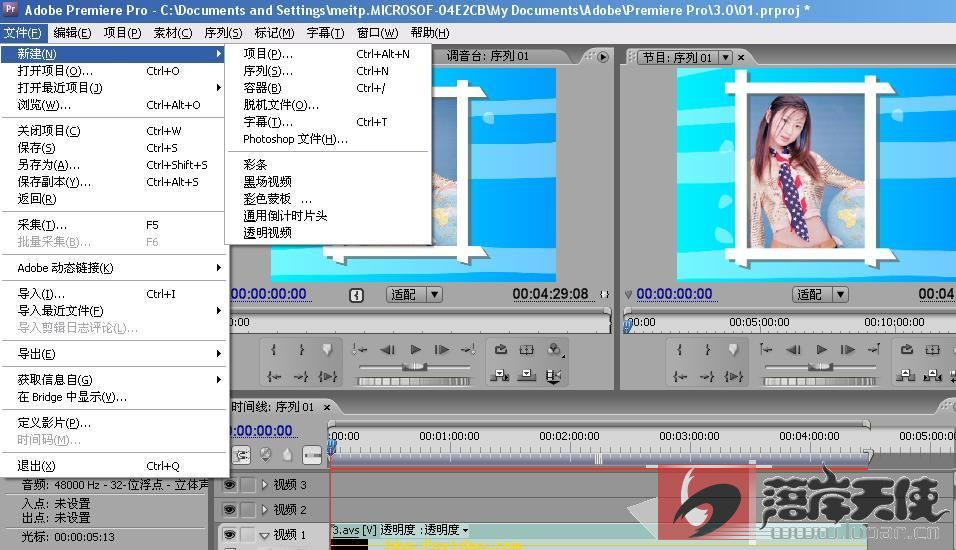The height and width of the screenshot is (550, 956).
Task: Go to Out point in Program monitor
Action: click(707, 377)
